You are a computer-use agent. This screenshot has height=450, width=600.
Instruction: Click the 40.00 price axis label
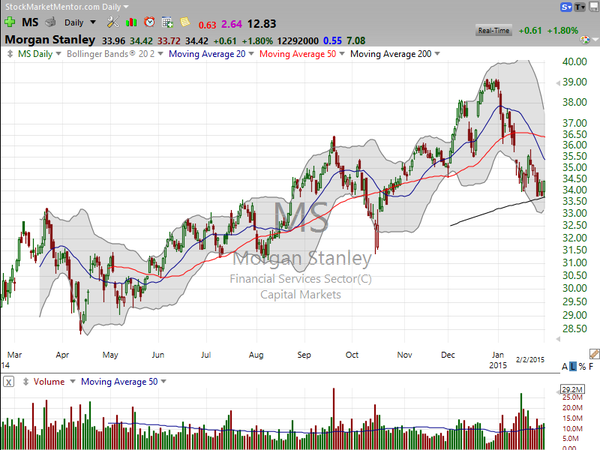click(x=574, y=62)
